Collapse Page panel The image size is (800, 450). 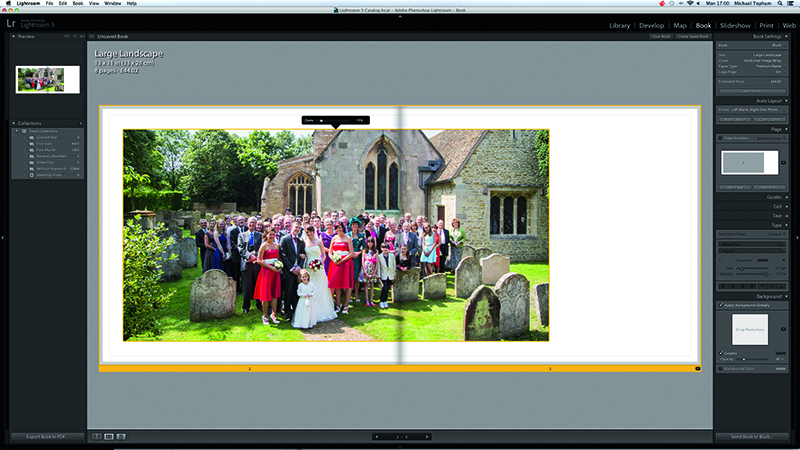click(786, 130)
